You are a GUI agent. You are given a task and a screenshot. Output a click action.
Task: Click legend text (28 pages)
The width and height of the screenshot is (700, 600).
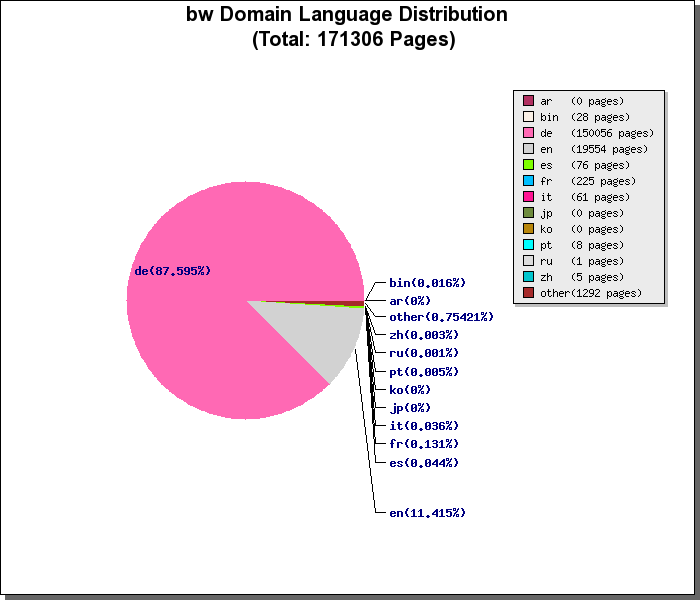600,117
